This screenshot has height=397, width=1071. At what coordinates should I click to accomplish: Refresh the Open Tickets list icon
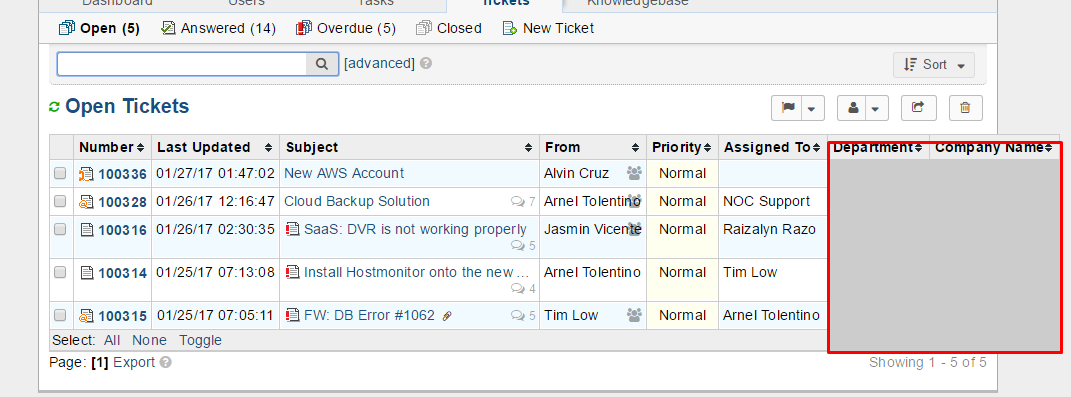(55, 107)
